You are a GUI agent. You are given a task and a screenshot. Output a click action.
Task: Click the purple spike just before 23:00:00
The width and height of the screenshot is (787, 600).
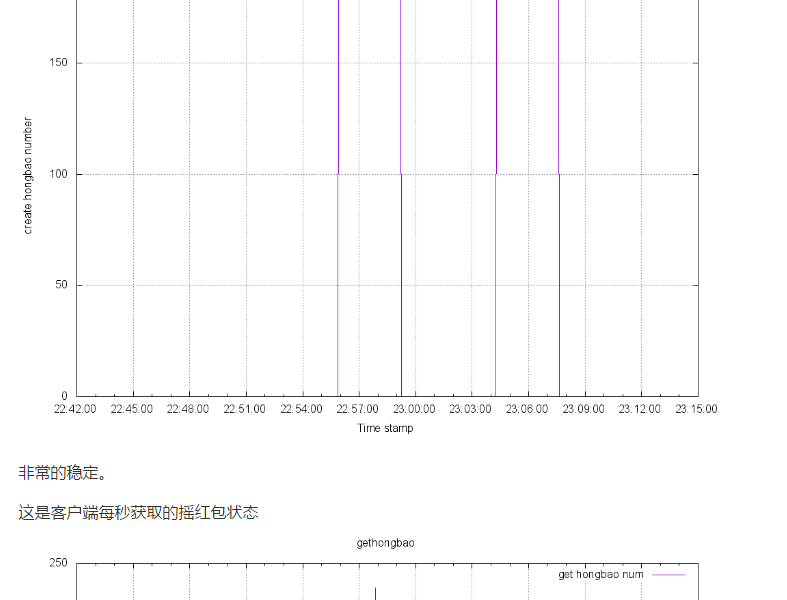coord(401,198)
